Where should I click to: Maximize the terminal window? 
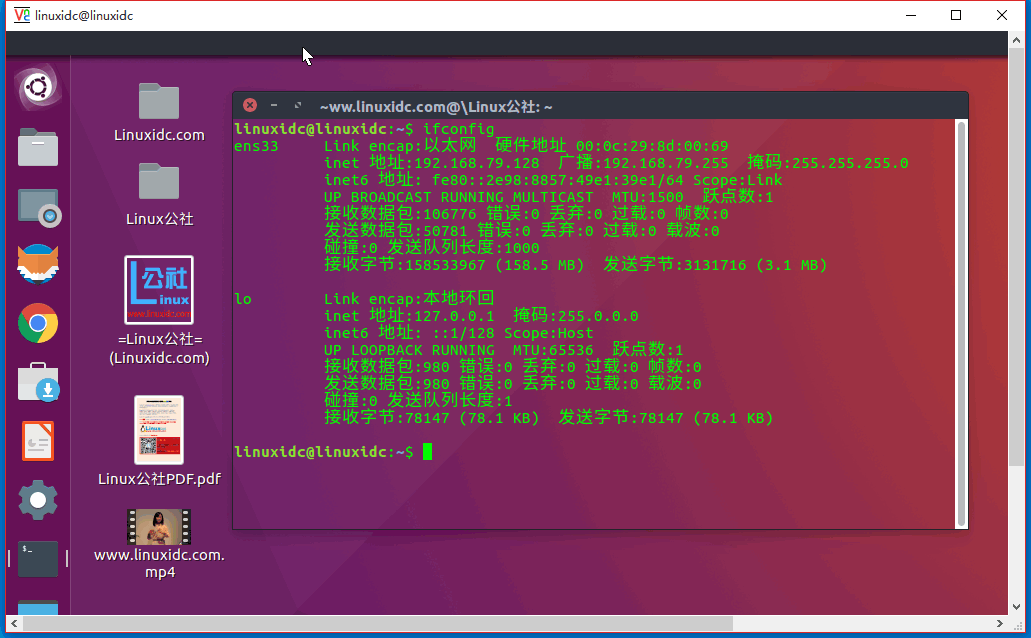(x=298, y=105)
